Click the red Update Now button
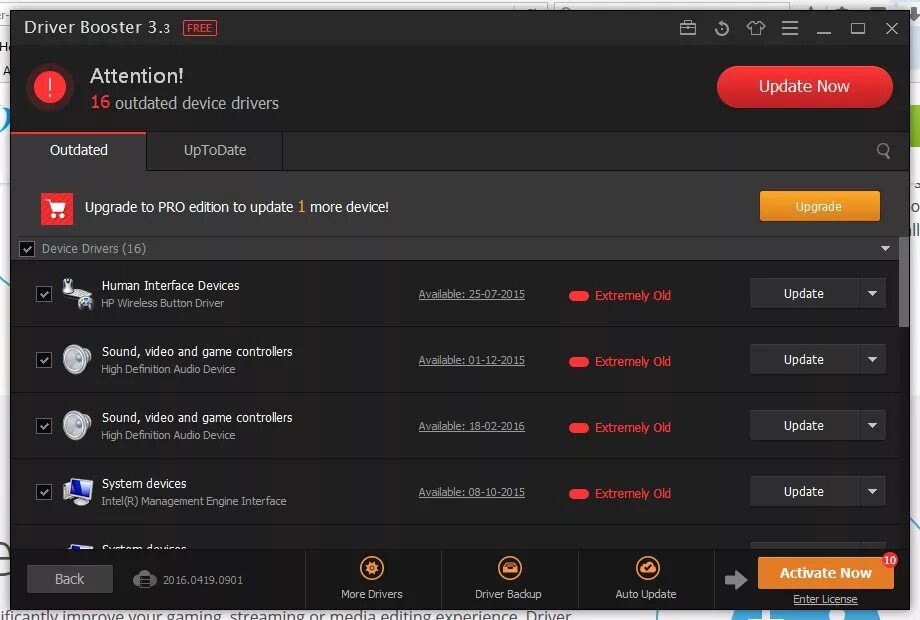The image size is (920, 620). (x=804, y=87)
